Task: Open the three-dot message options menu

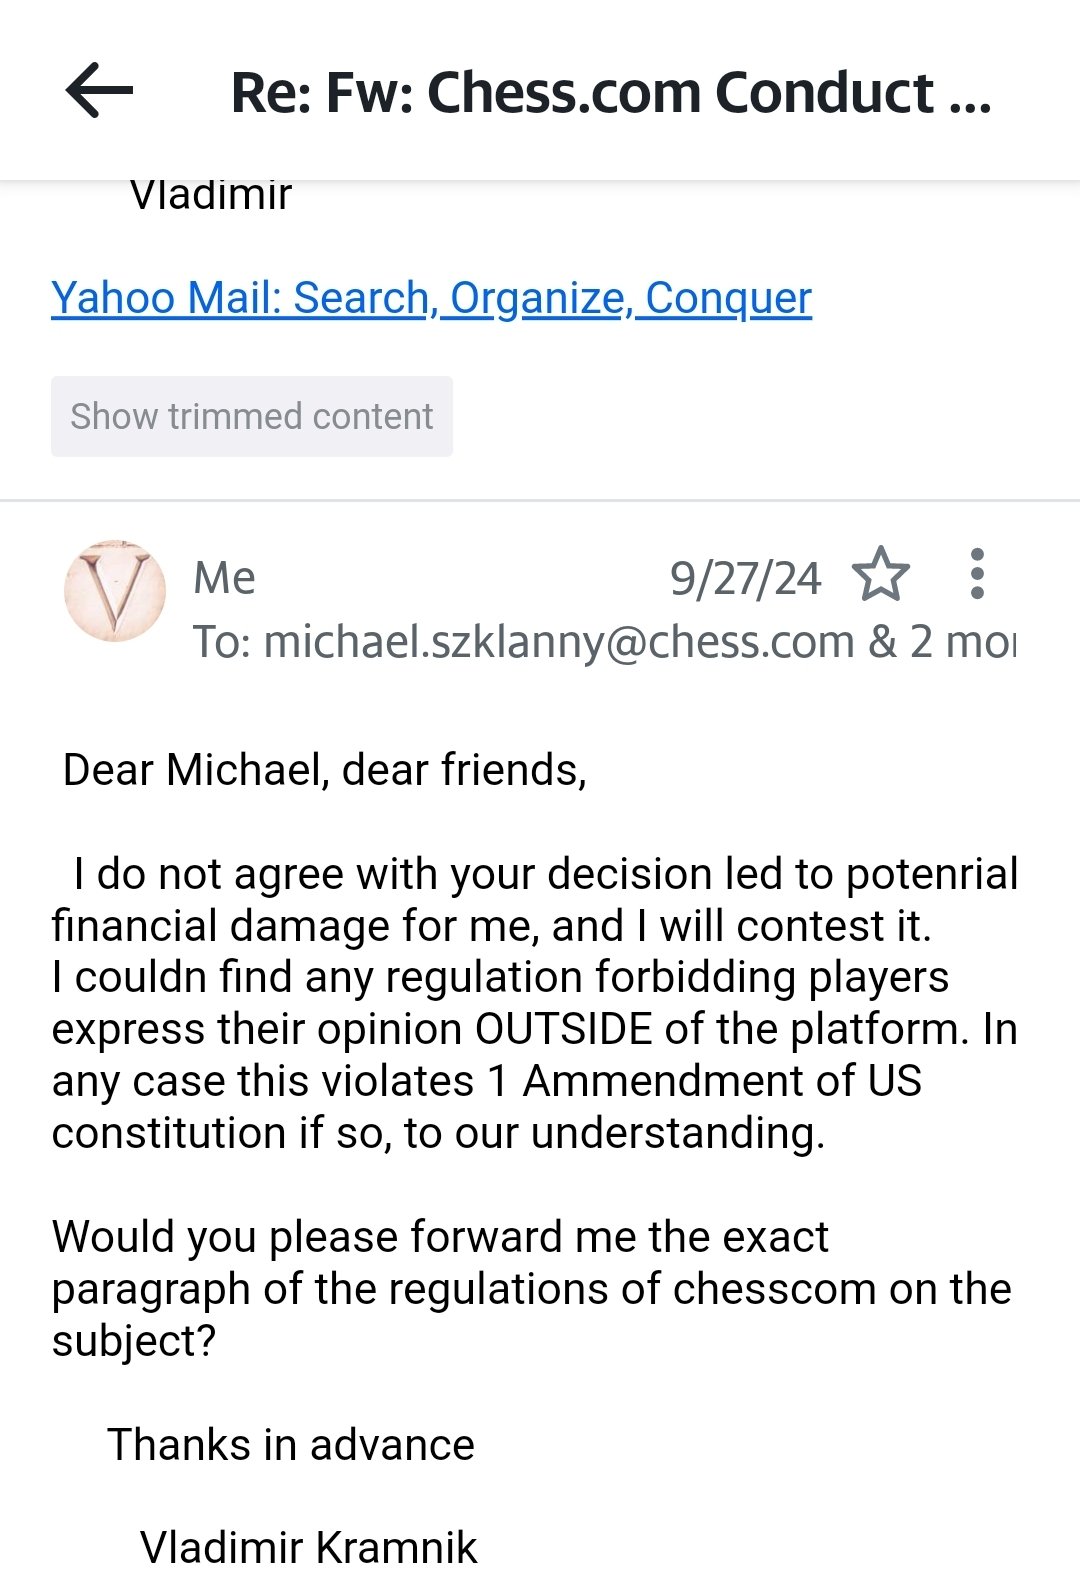Action: point(977,574)
